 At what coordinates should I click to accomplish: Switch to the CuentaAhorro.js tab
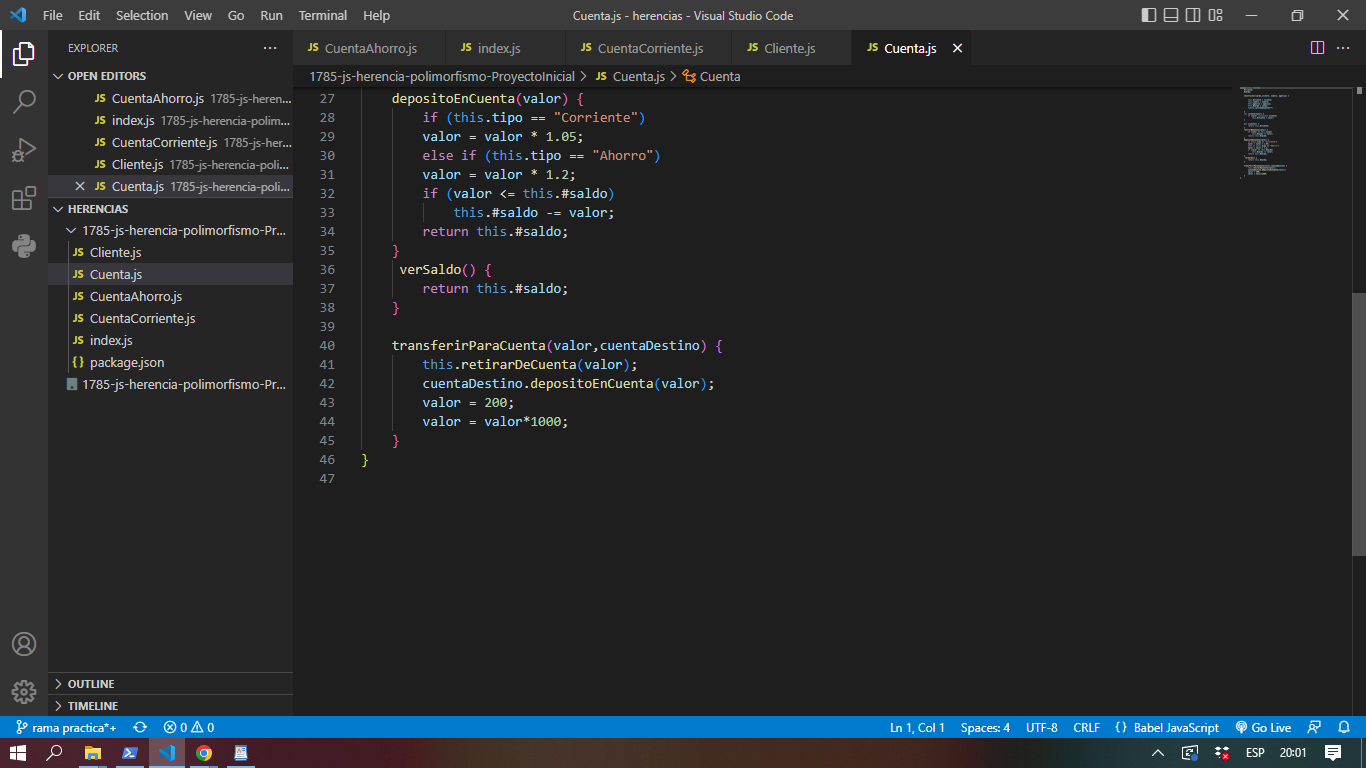click(x=369, y=48)
